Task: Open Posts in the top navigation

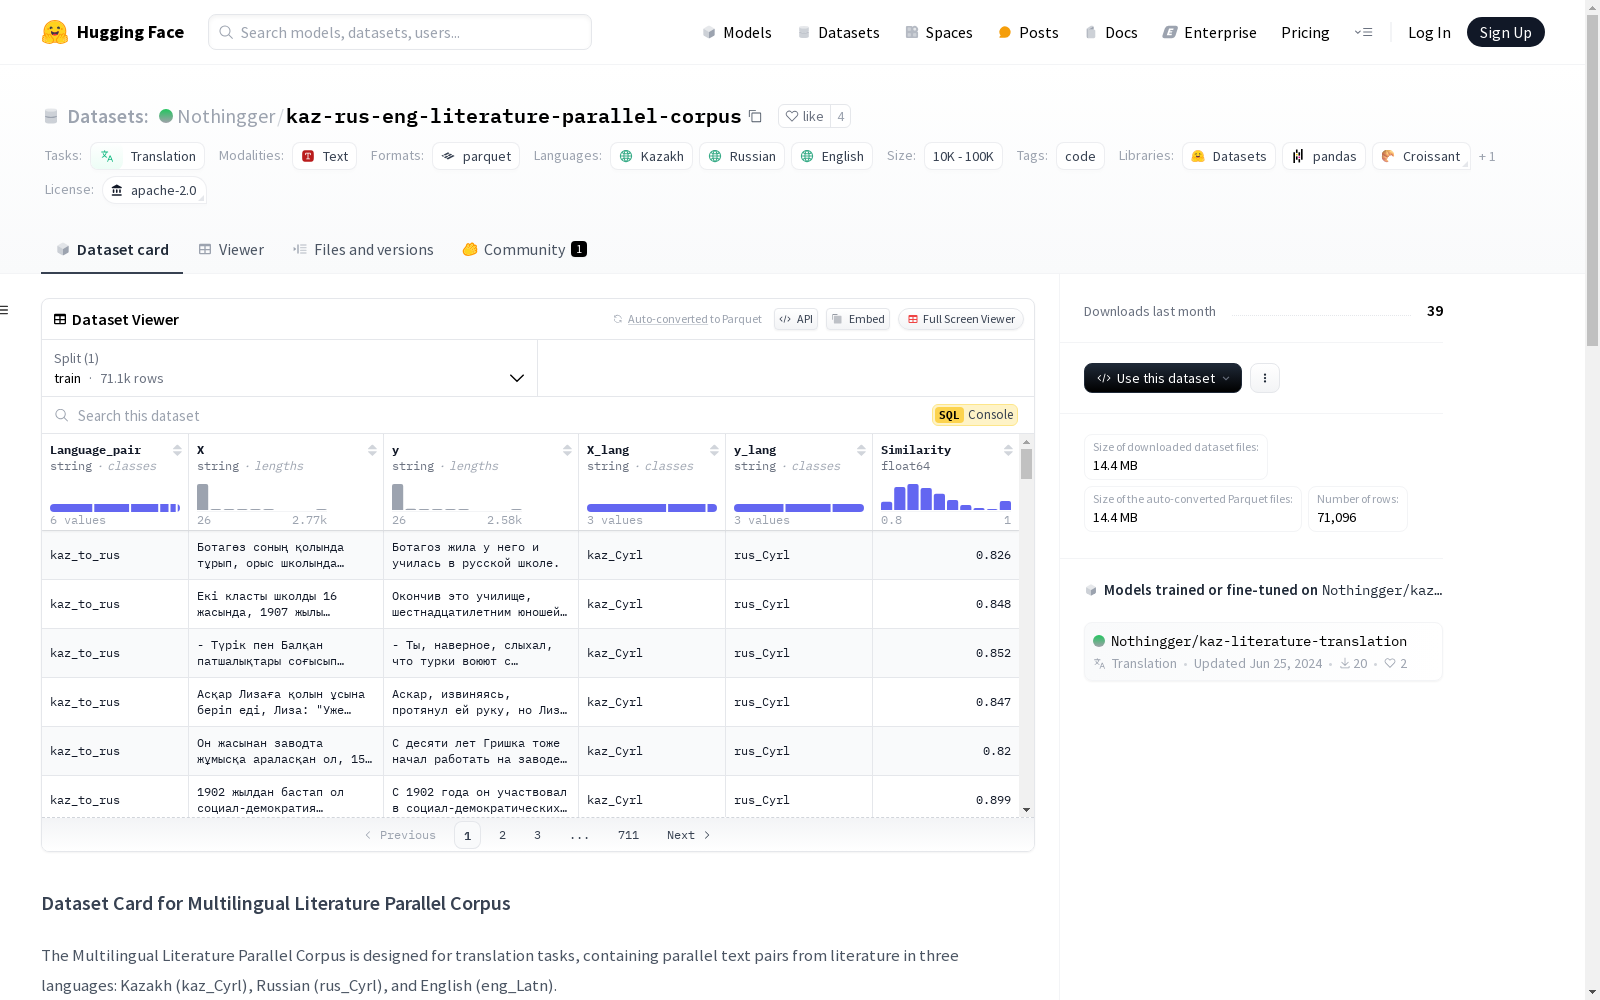Action: coord(1028,32)
